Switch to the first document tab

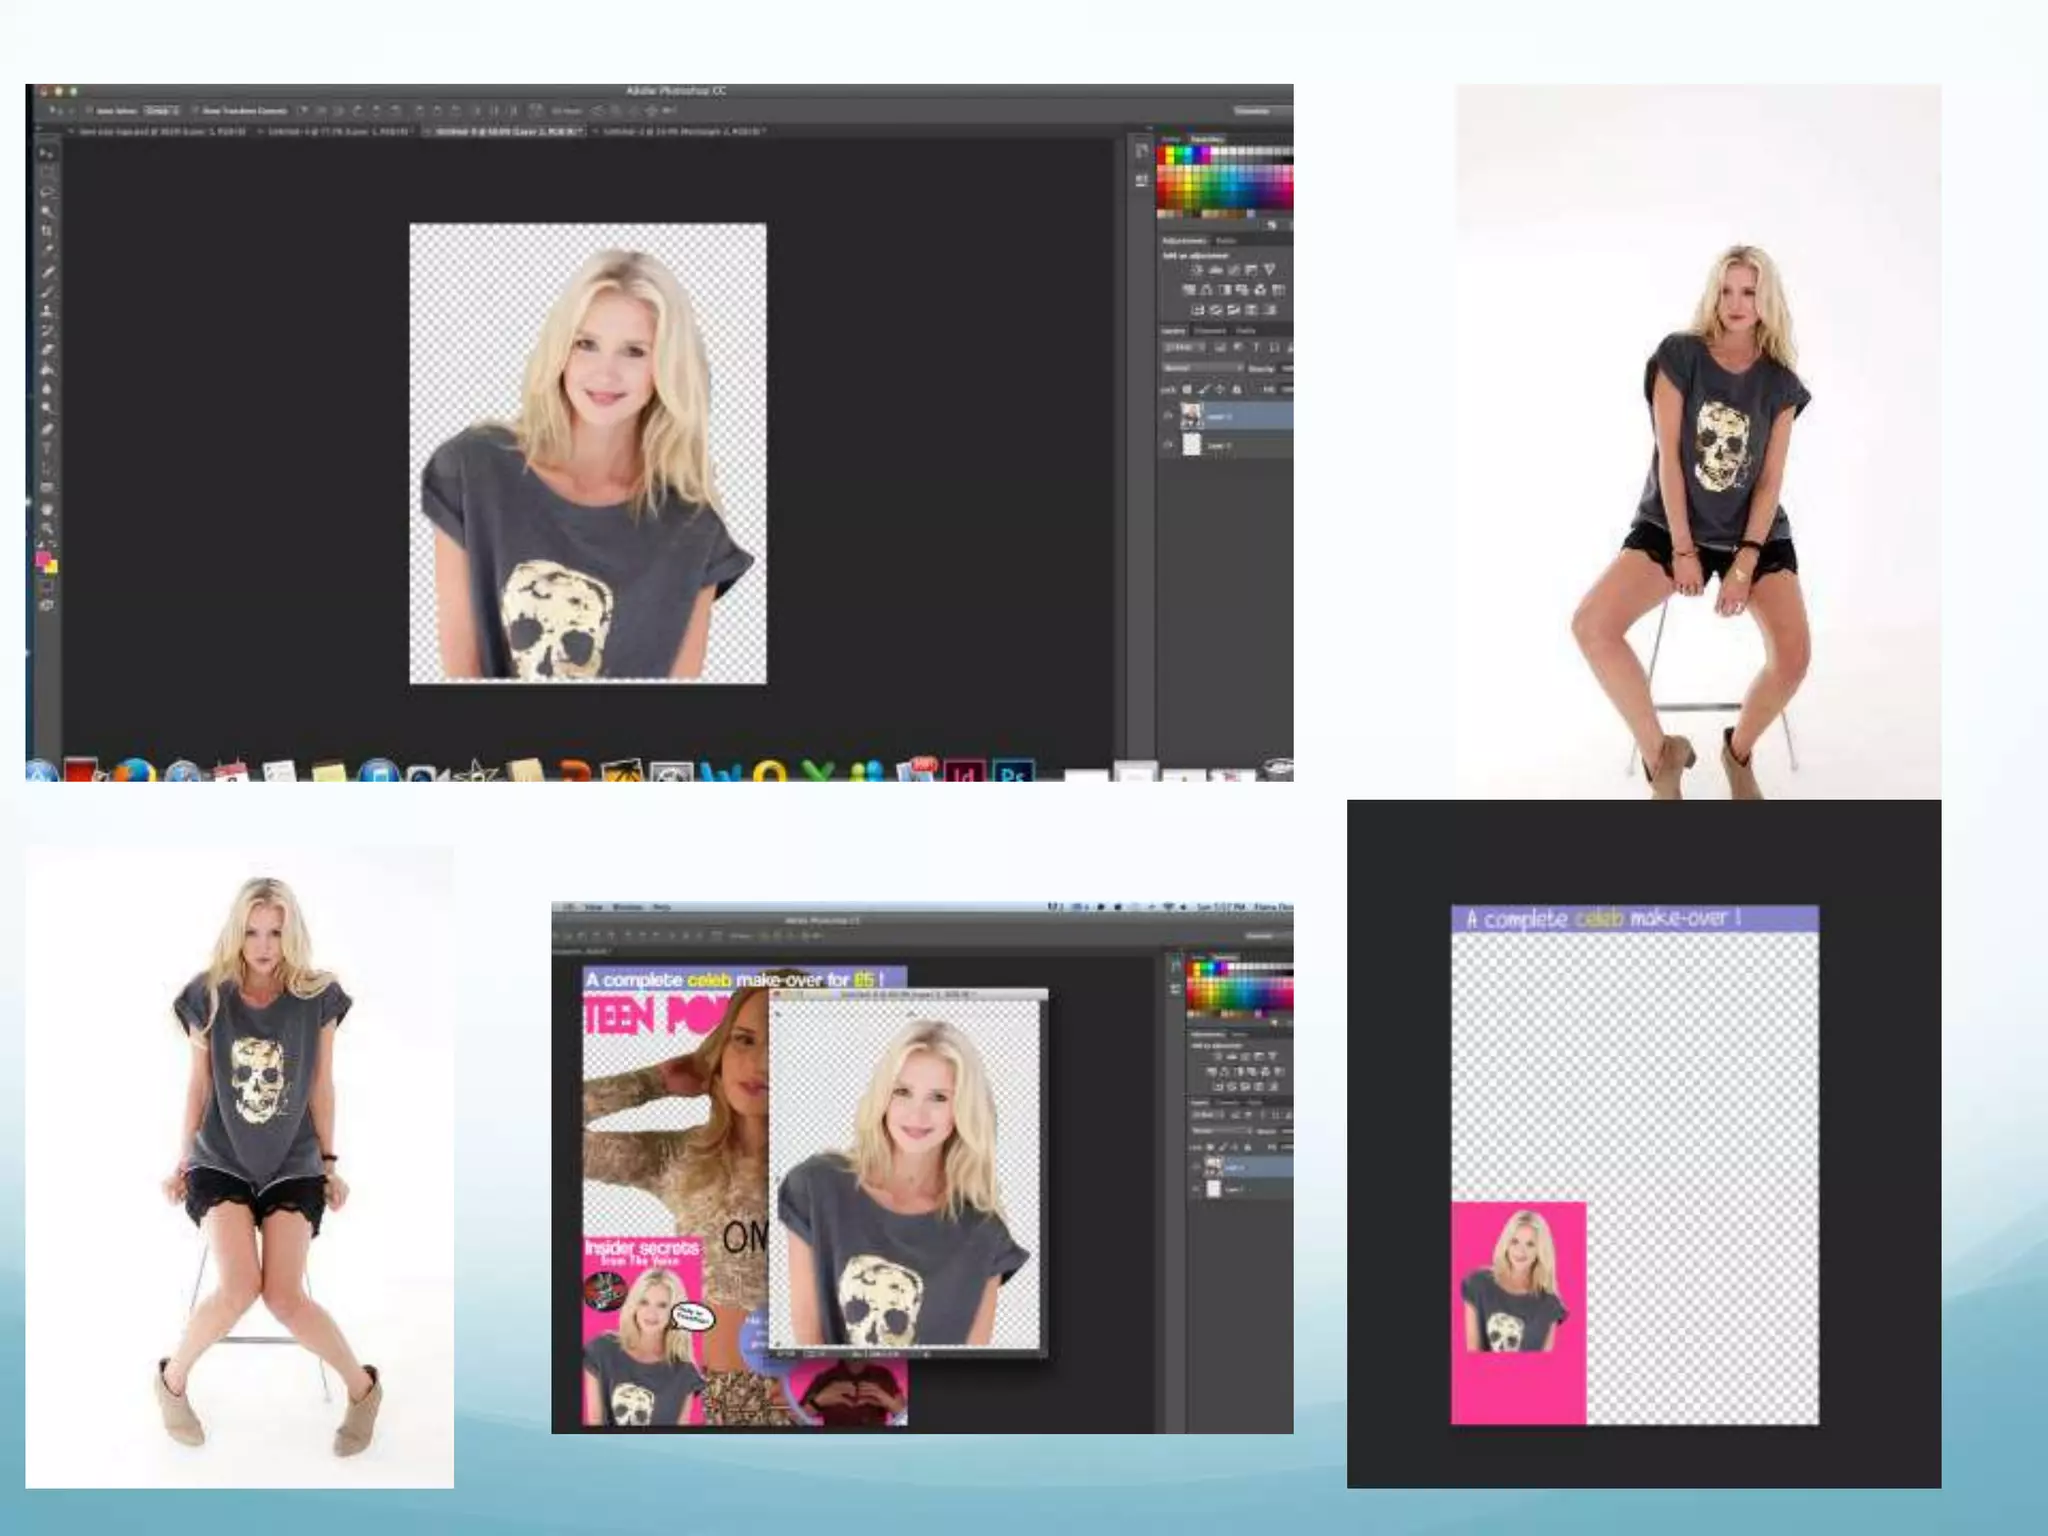coord(160,132)
